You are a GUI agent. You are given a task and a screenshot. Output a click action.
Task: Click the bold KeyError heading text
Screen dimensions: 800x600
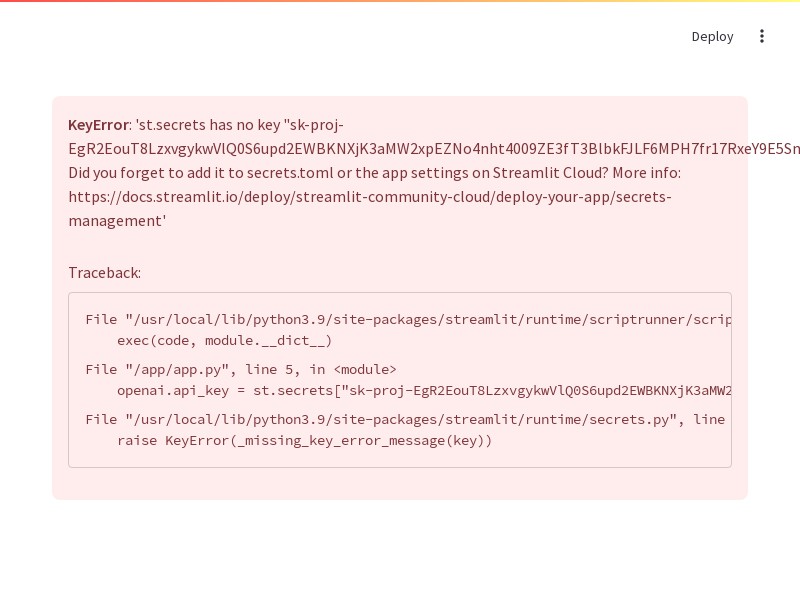(98, 125)
